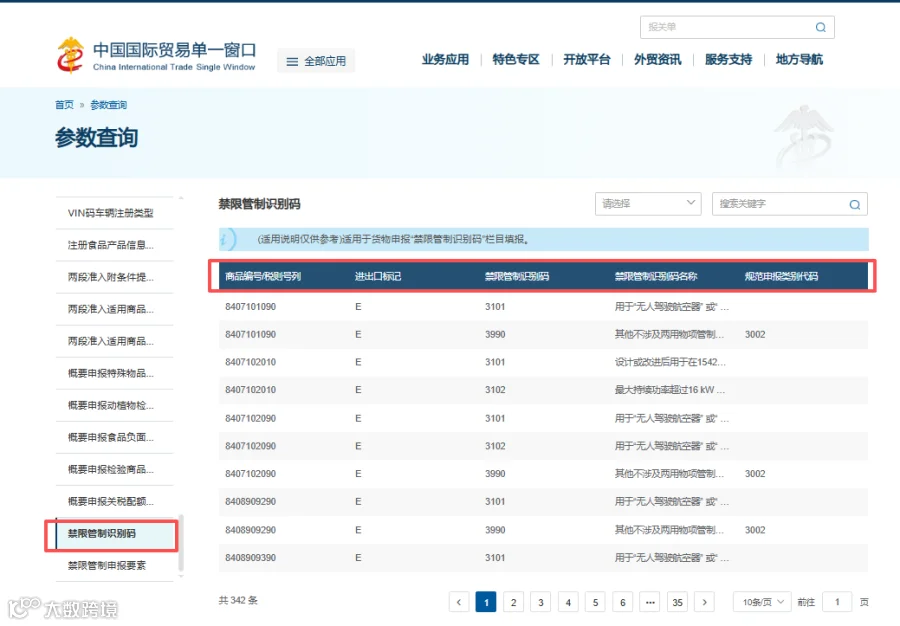This screenshot has width=900, height=626.
Task: Open the 10条/页 page size dropdown
Action: 762,602
